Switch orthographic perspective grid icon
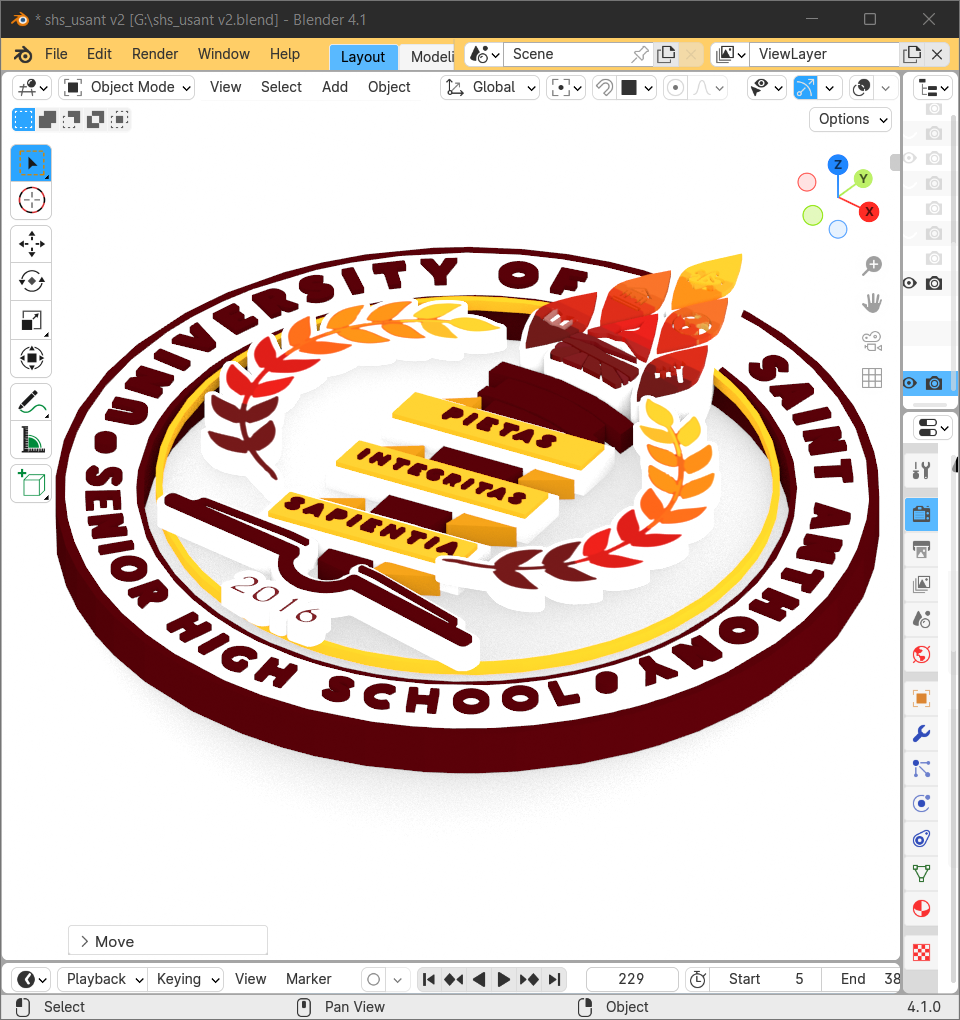This screenshot has width=960, height=1020. pyautogui.click(x=872, y=378)
